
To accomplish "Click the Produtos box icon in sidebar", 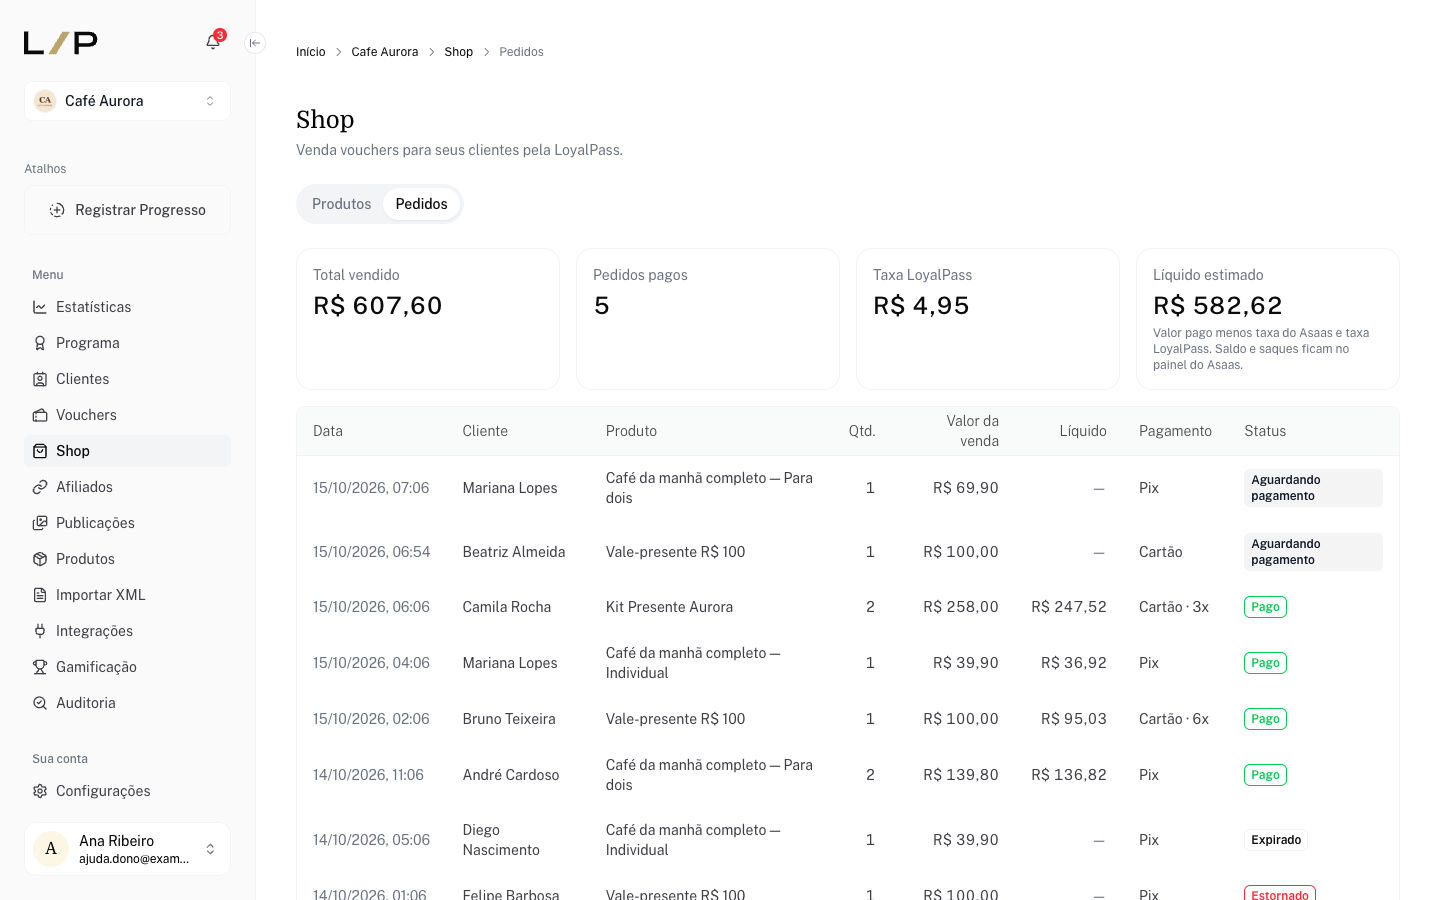I will [40, 559].
